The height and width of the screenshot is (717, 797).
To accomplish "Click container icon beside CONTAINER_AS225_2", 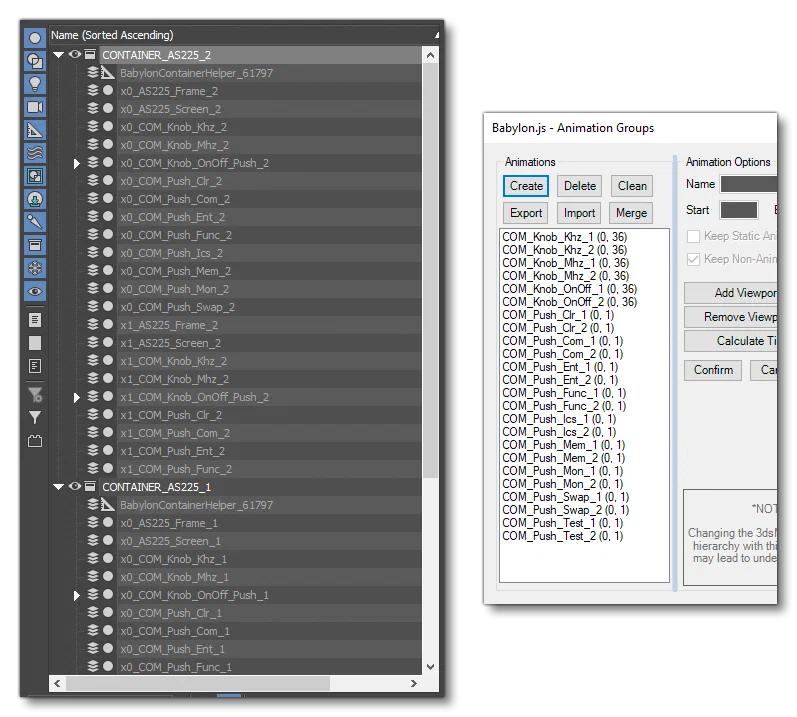I will click(x=90, y=54).
